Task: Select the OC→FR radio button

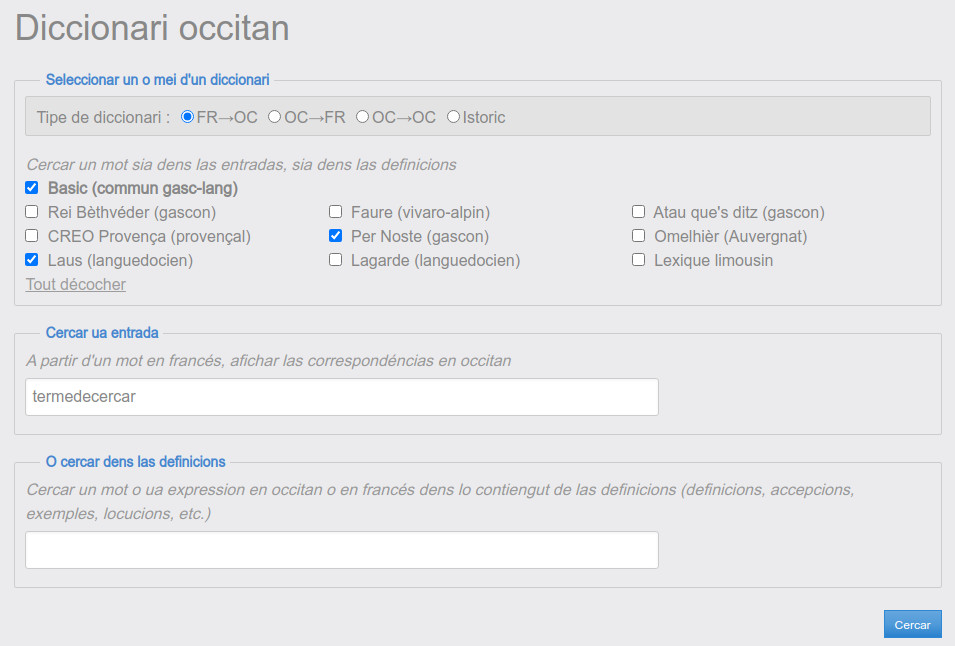Action: tap(275, 117)
